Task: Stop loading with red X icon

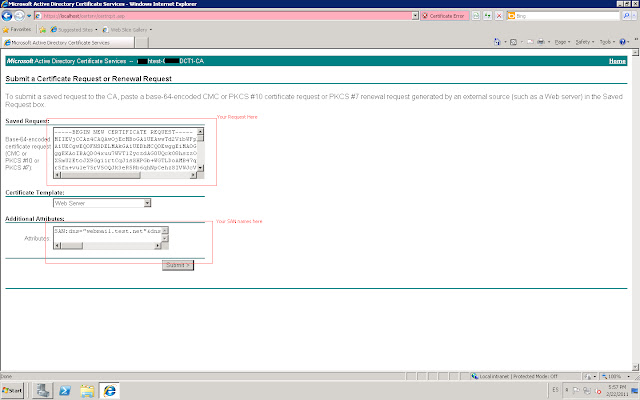Action: [499, 16]
